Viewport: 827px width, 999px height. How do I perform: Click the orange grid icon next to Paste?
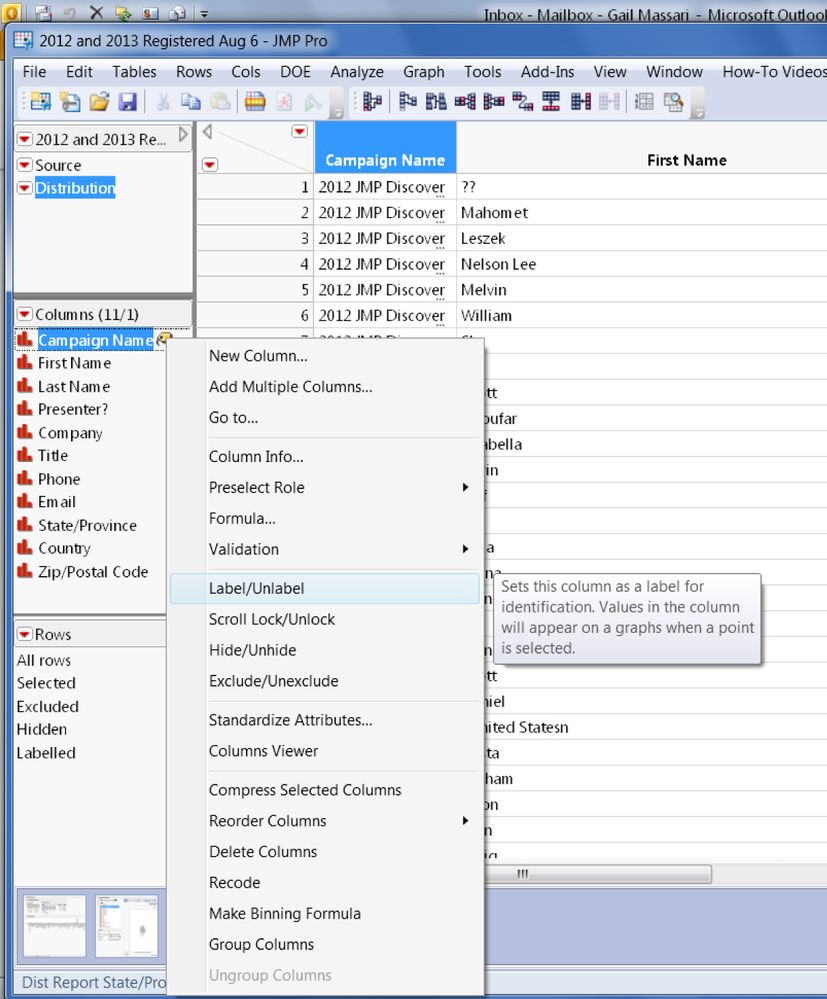point(255,101)
